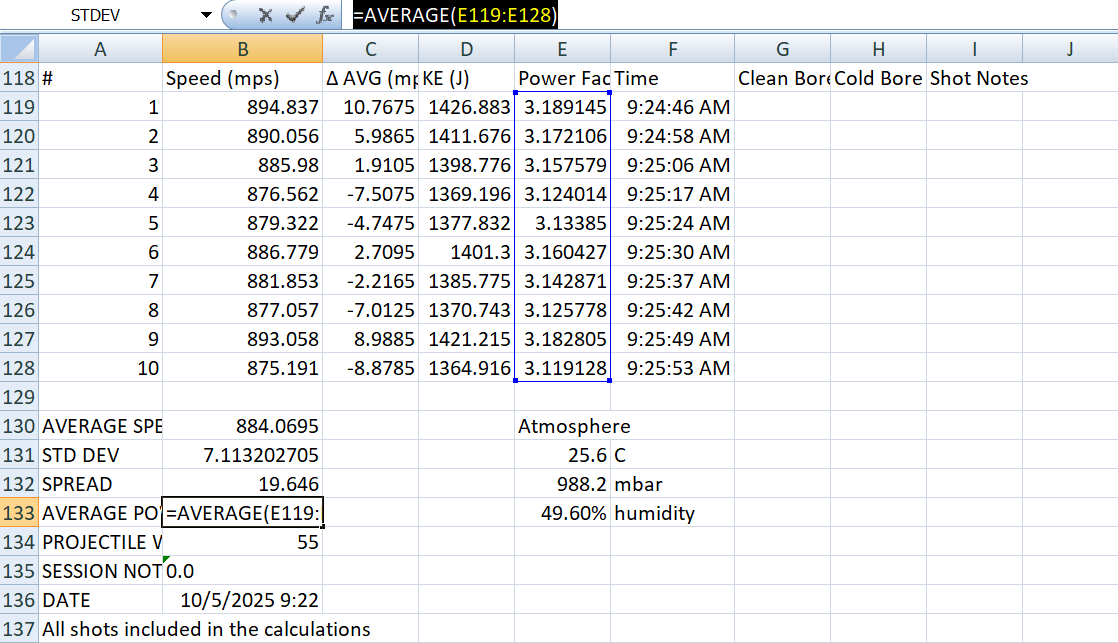The height and width of the screenshot is (643, 1118).
Task: Click the humidity value 49.60%
Action: (562, 514)
